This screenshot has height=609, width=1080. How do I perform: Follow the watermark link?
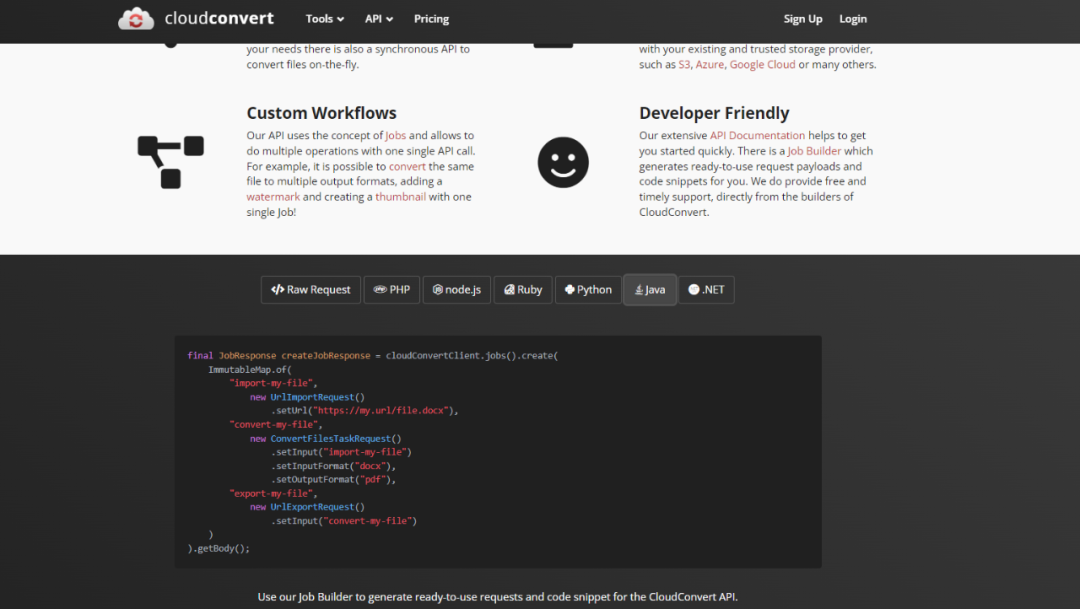(273, 196)
